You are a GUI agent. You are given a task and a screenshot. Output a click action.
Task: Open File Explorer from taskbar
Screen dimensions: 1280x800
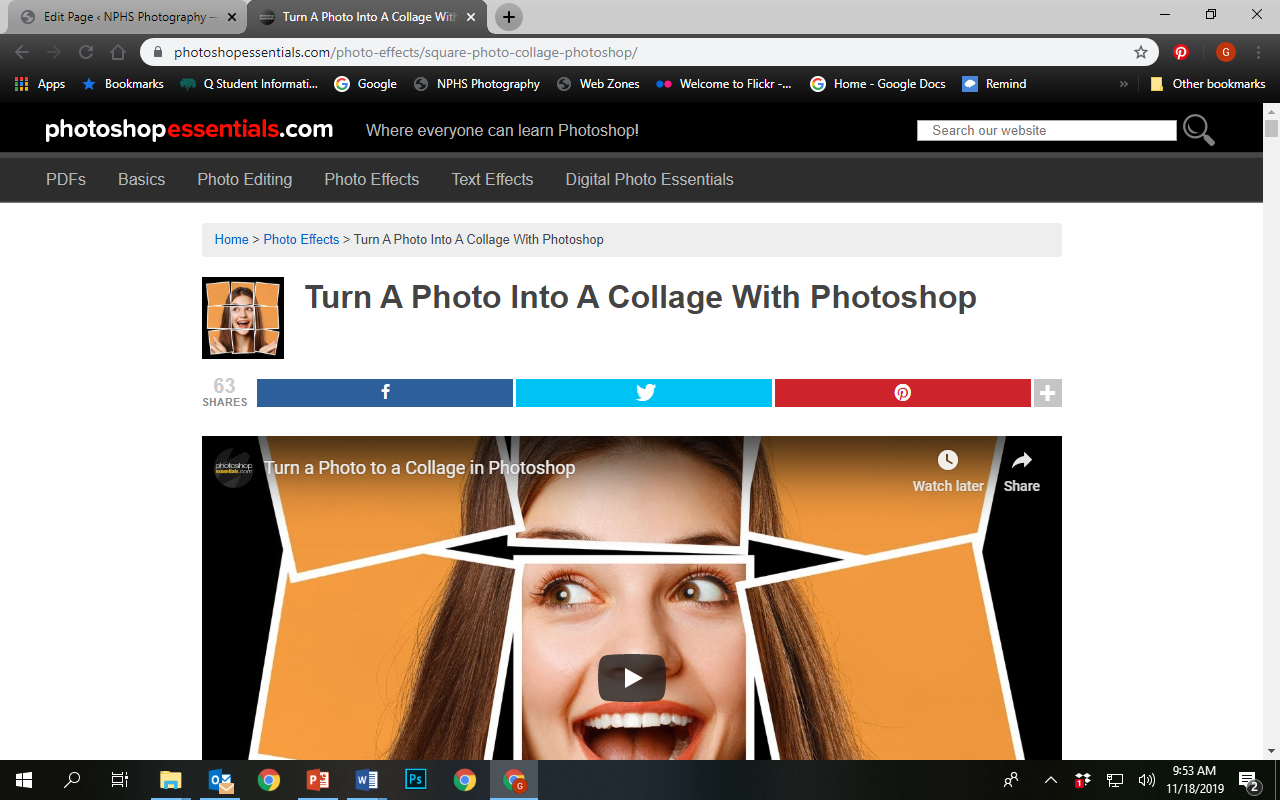pyautogui.click(x=171, y=780)
